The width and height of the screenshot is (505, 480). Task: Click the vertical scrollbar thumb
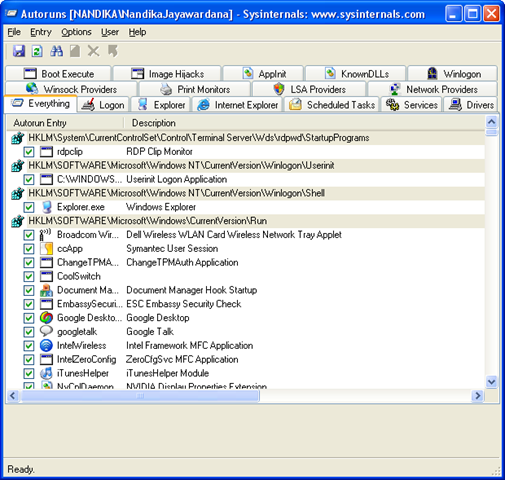point(492,132)
